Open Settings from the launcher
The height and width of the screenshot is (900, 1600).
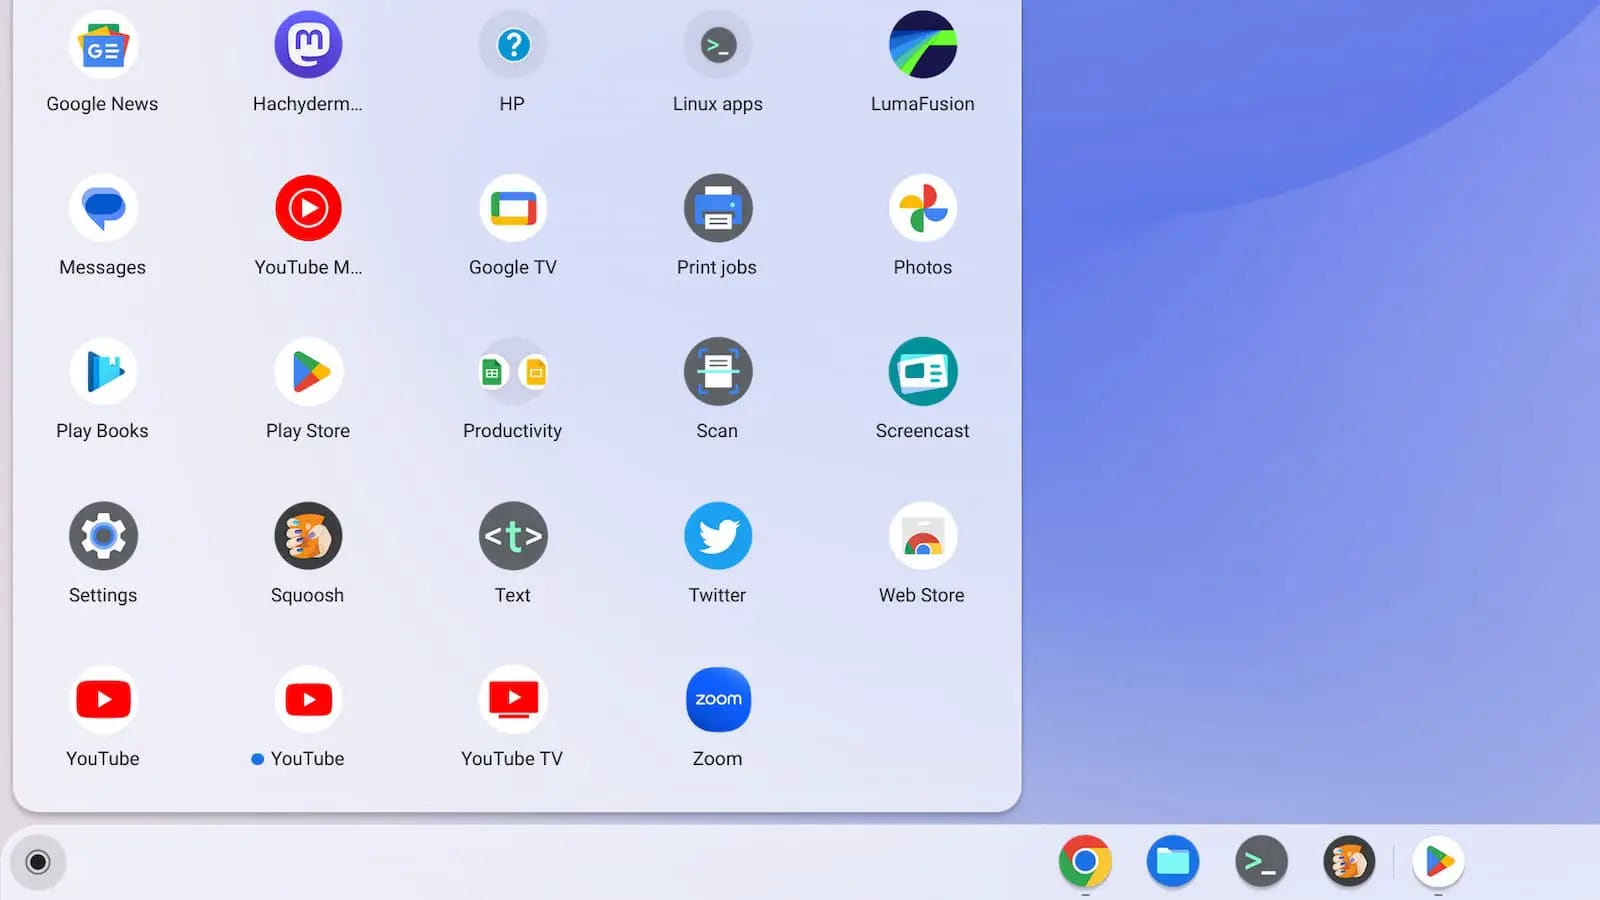103,536
